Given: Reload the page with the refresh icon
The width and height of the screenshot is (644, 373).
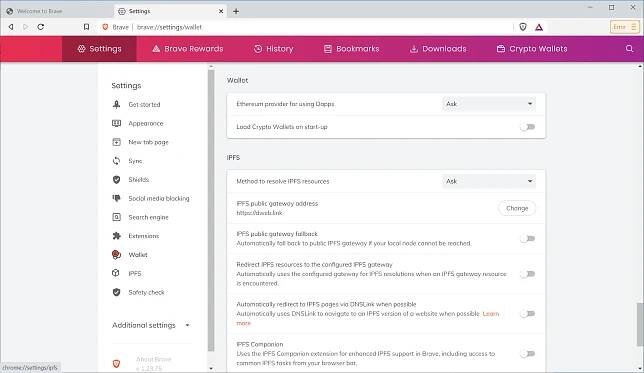Looking at the screenshot, I should (41, 27).
